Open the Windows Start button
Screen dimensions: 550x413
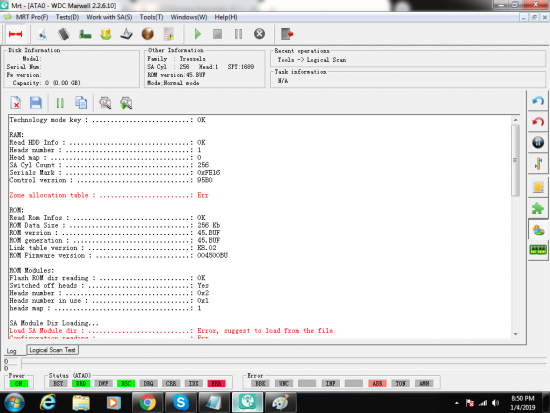pyautogui.click(x=14, y=402)
